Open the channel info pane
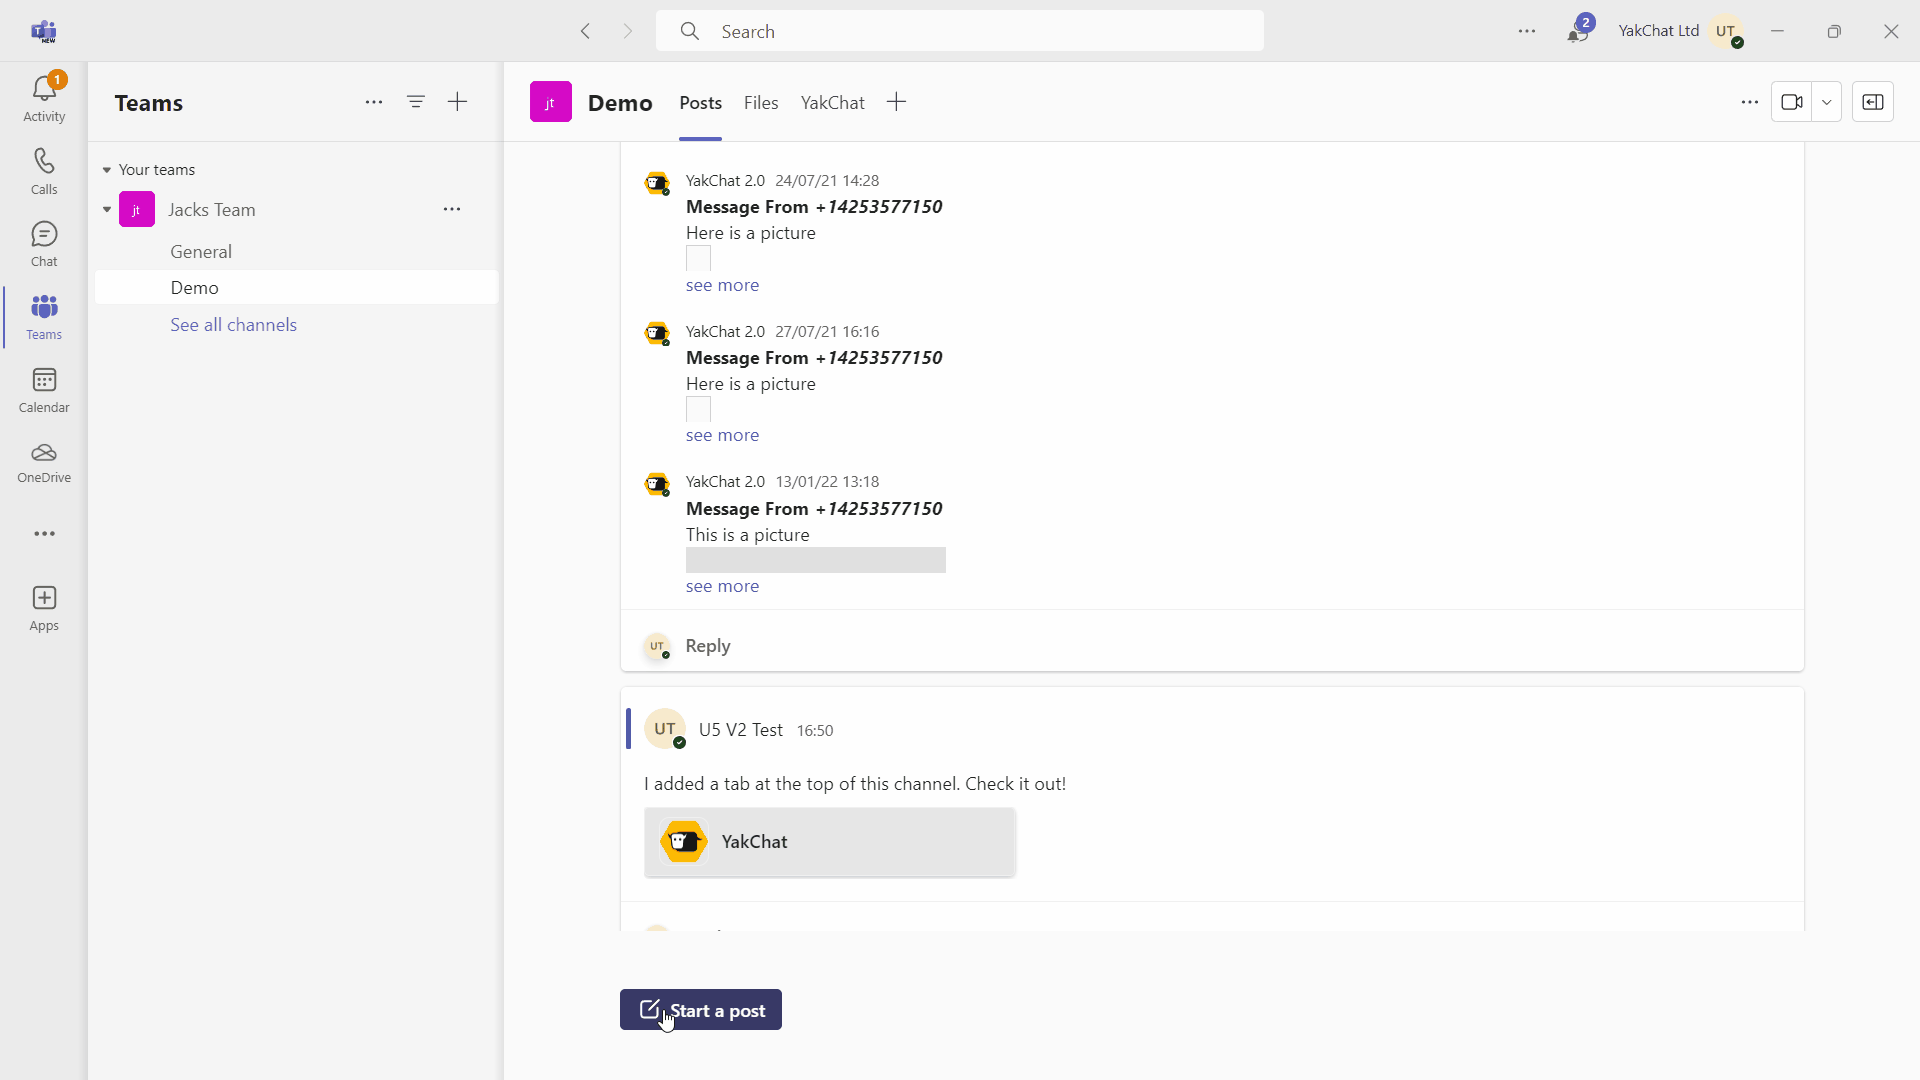Screen dimensions: 1920x1080 pos(1873,102)
